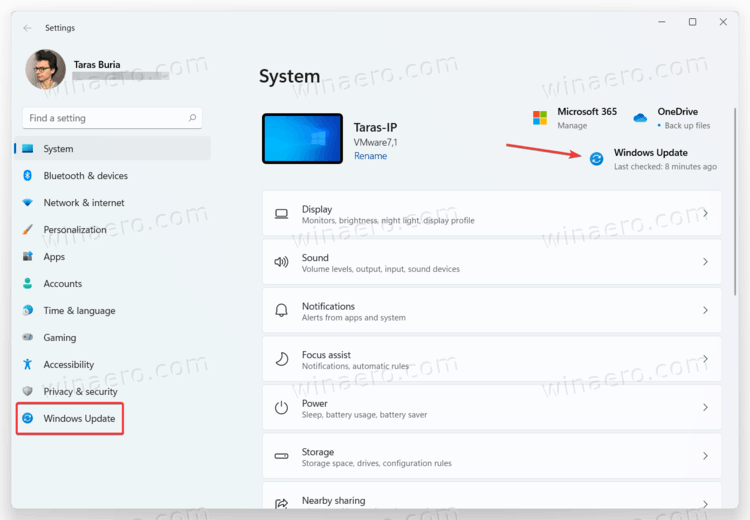Screen dimensions: 750x520
Task: Expand Notifications using its chevron
Action: (x=705, y=310)
